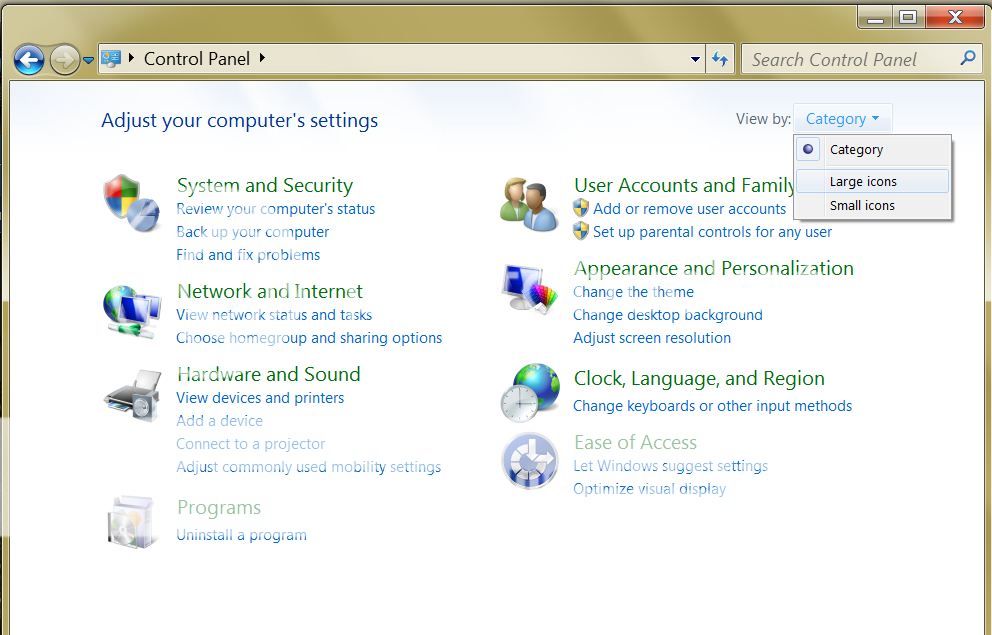Open Choose homegroup and sharing options
This screenshot has height=635, width=992.
pyautogui.click(x=309, y=338)
